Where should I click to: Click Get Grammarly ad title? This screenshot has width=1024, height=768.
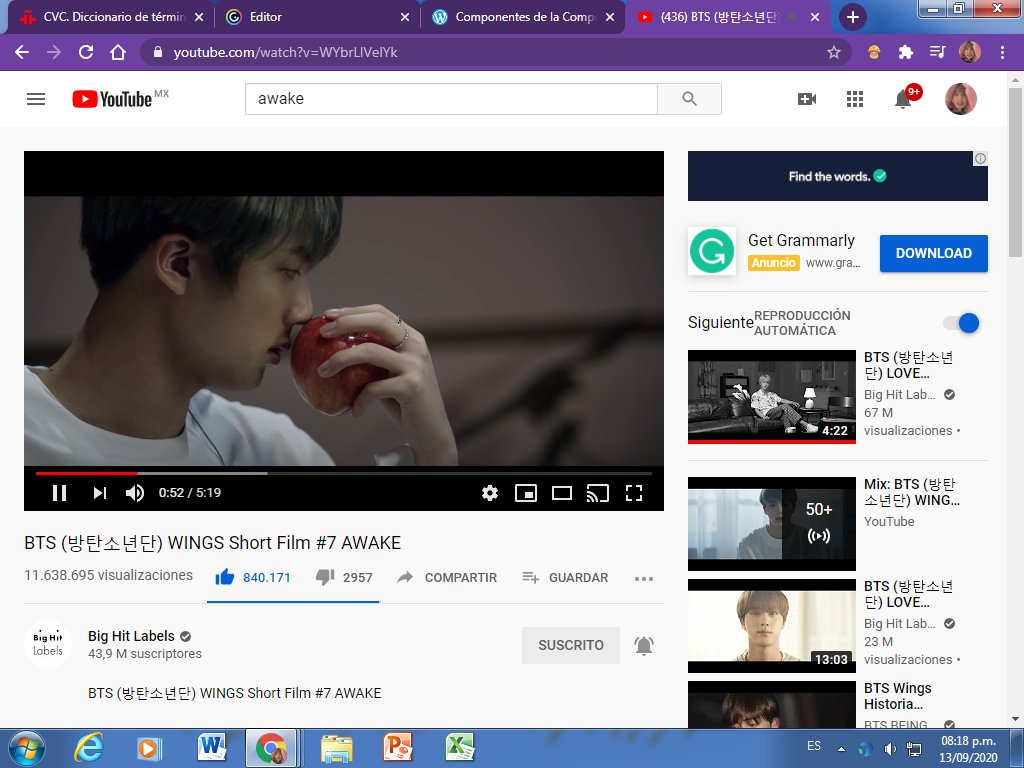(801, 240)
